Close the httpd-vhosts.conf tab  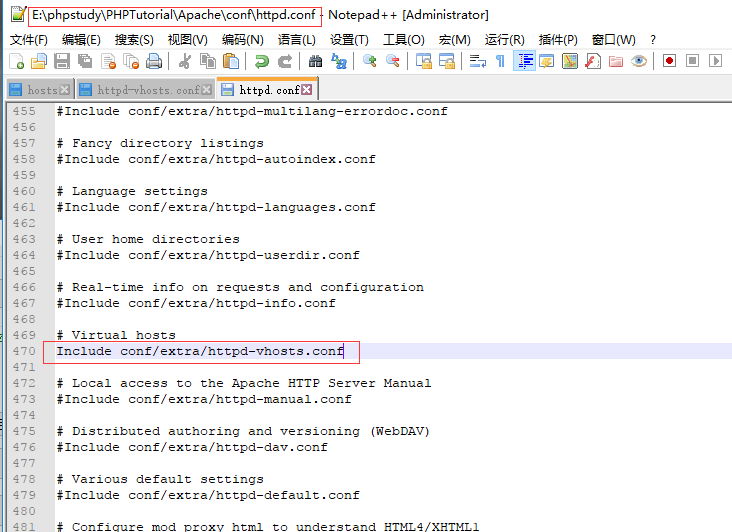[206, 90]
